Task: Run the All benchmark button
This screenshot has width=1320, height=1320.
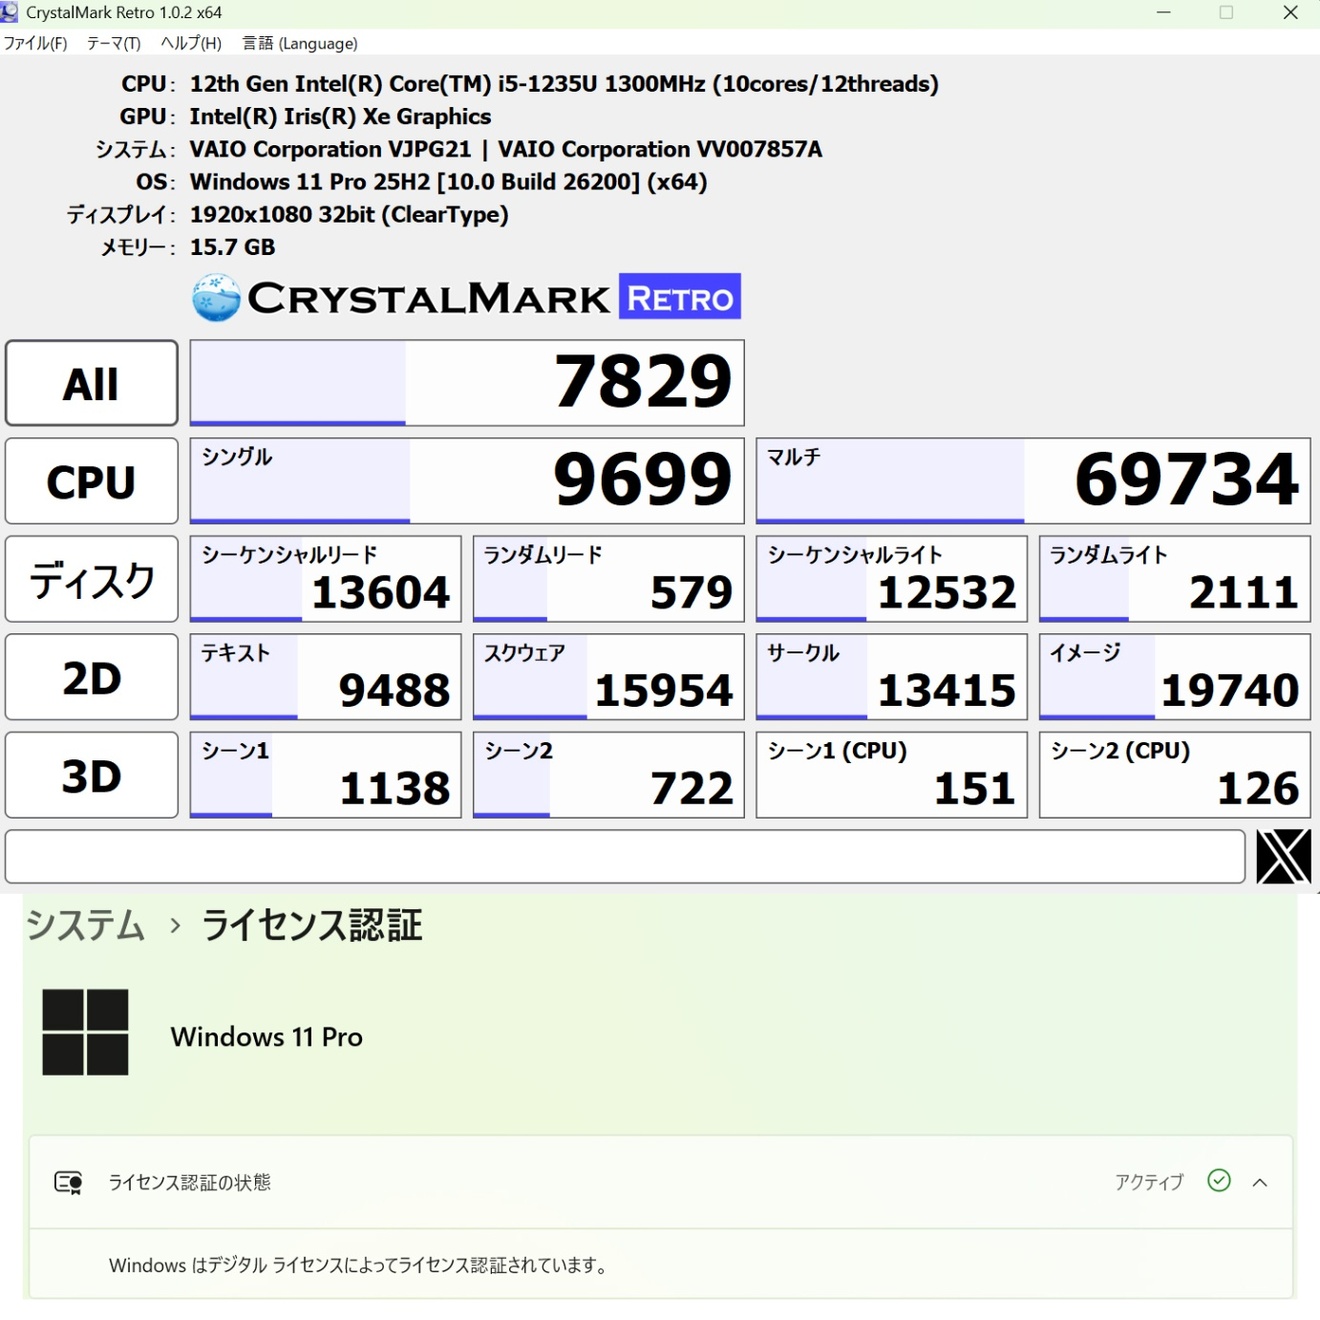Action: (x=92, y=383)
